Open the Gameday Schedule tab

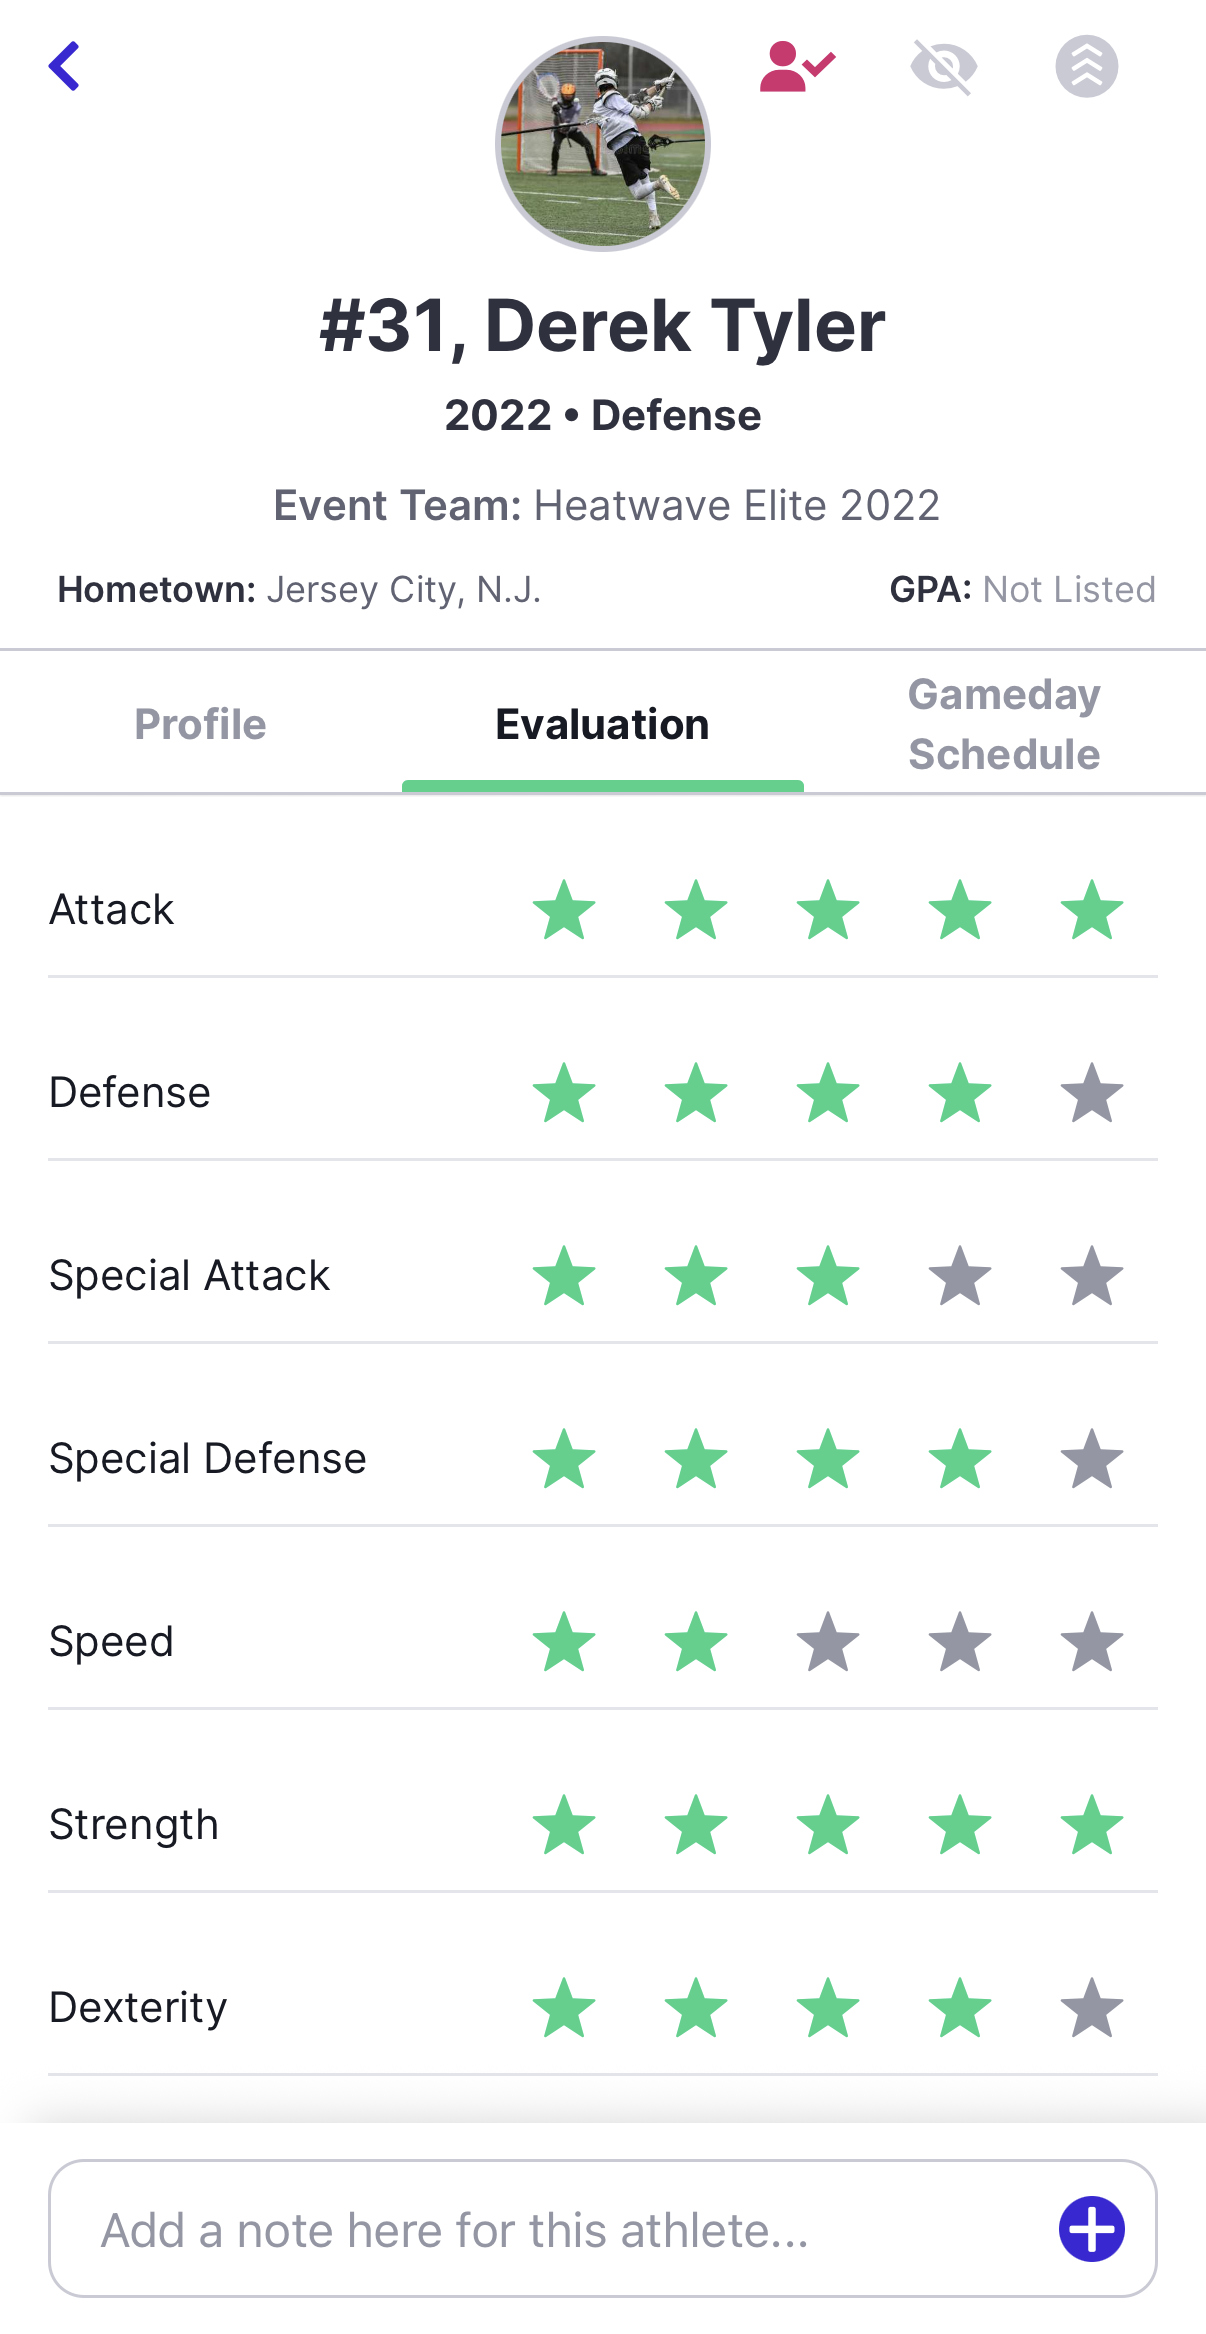point(1004,724)
